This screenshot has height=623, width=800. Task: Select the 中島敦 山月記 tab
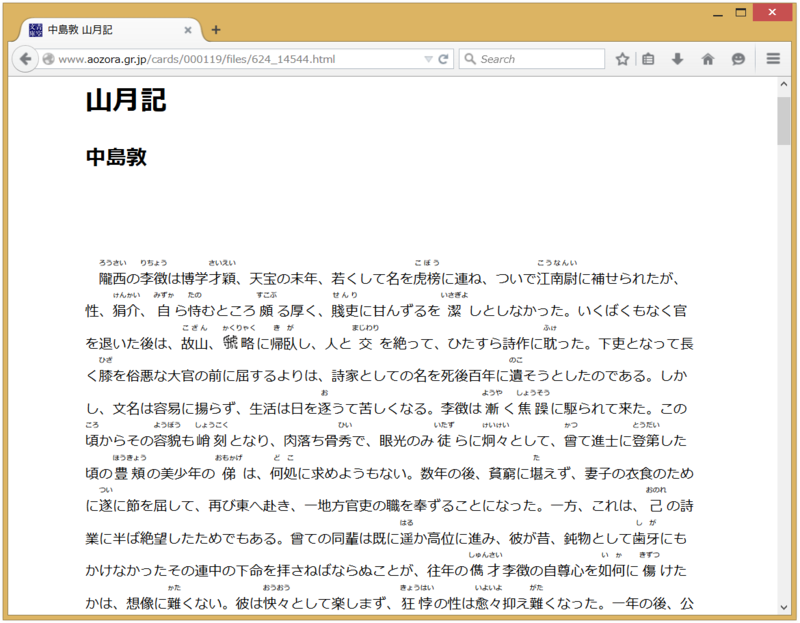click(x=110, y=30)
